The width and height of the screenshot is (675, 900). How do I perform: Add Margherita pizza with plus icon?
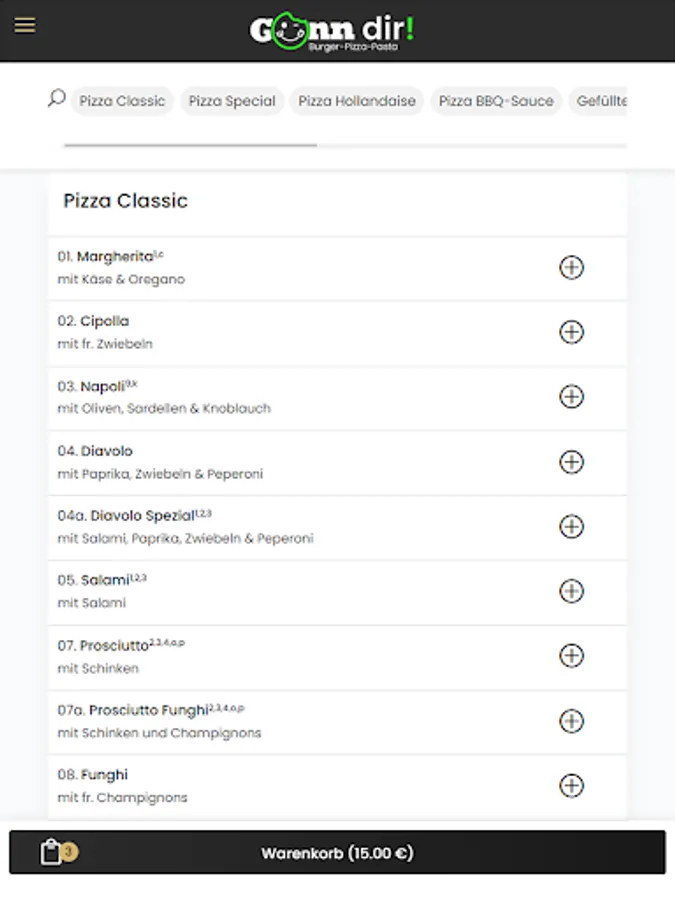pos(571,268)
